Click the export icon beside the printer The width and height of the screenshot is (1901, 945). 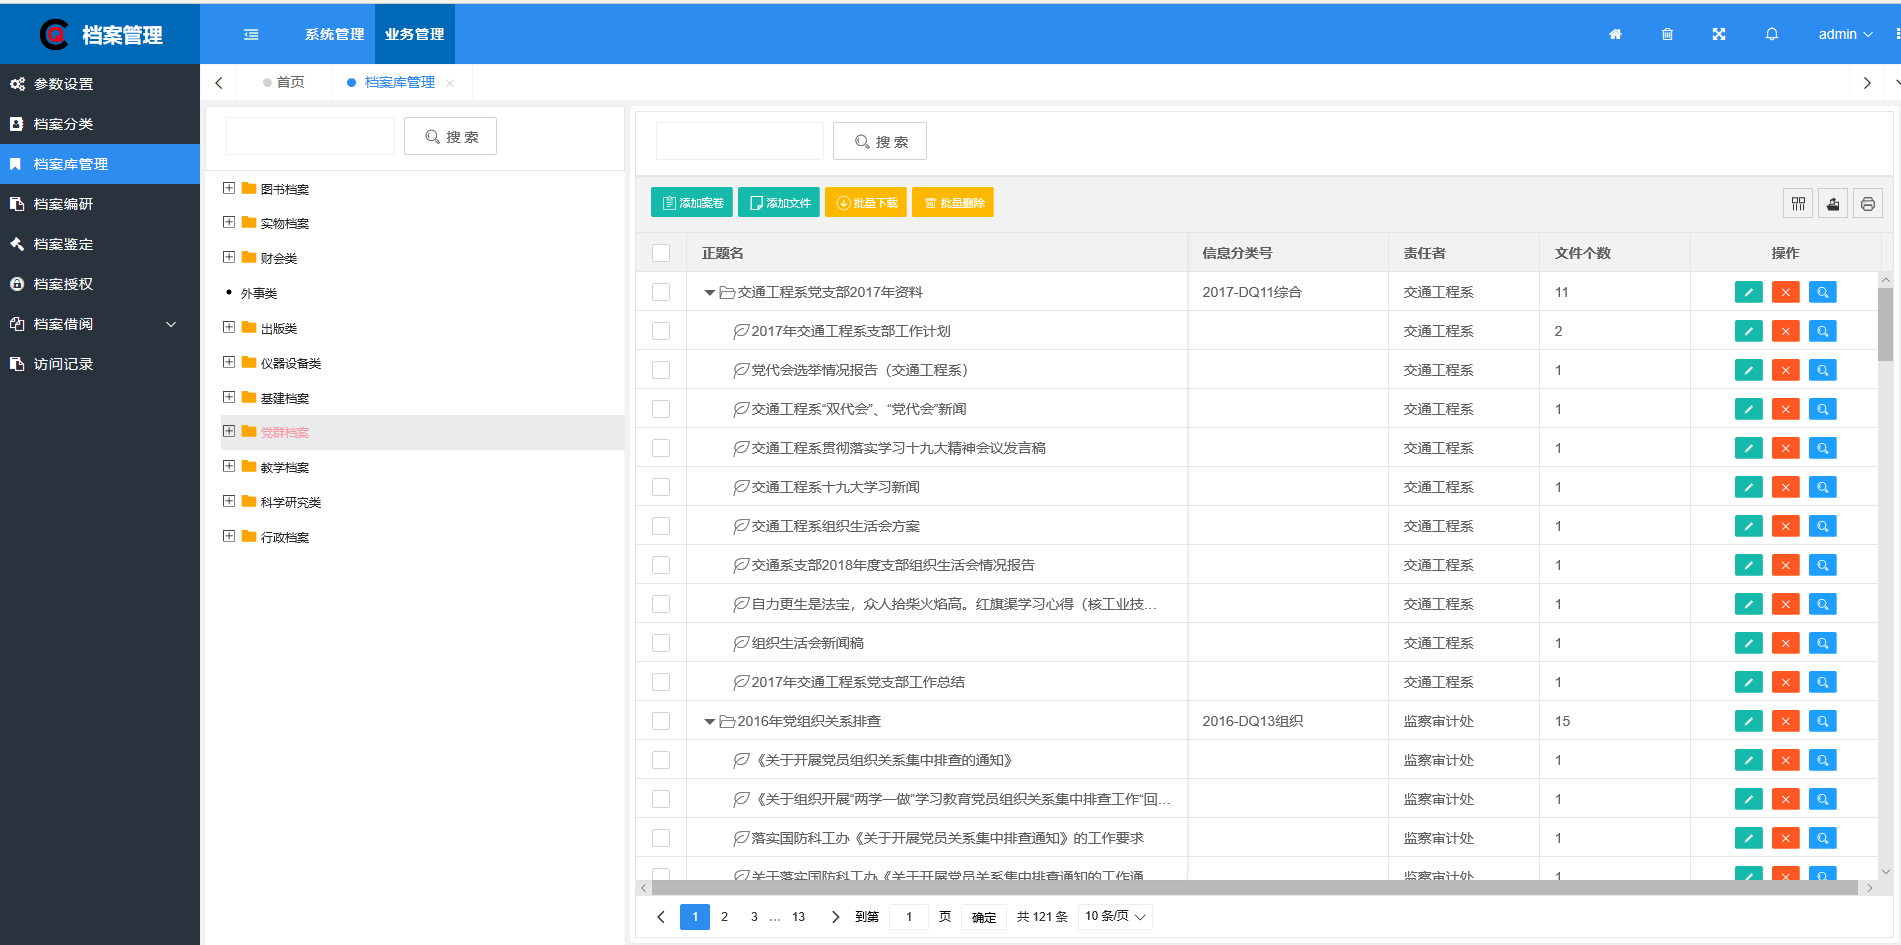click(1833, 202)
